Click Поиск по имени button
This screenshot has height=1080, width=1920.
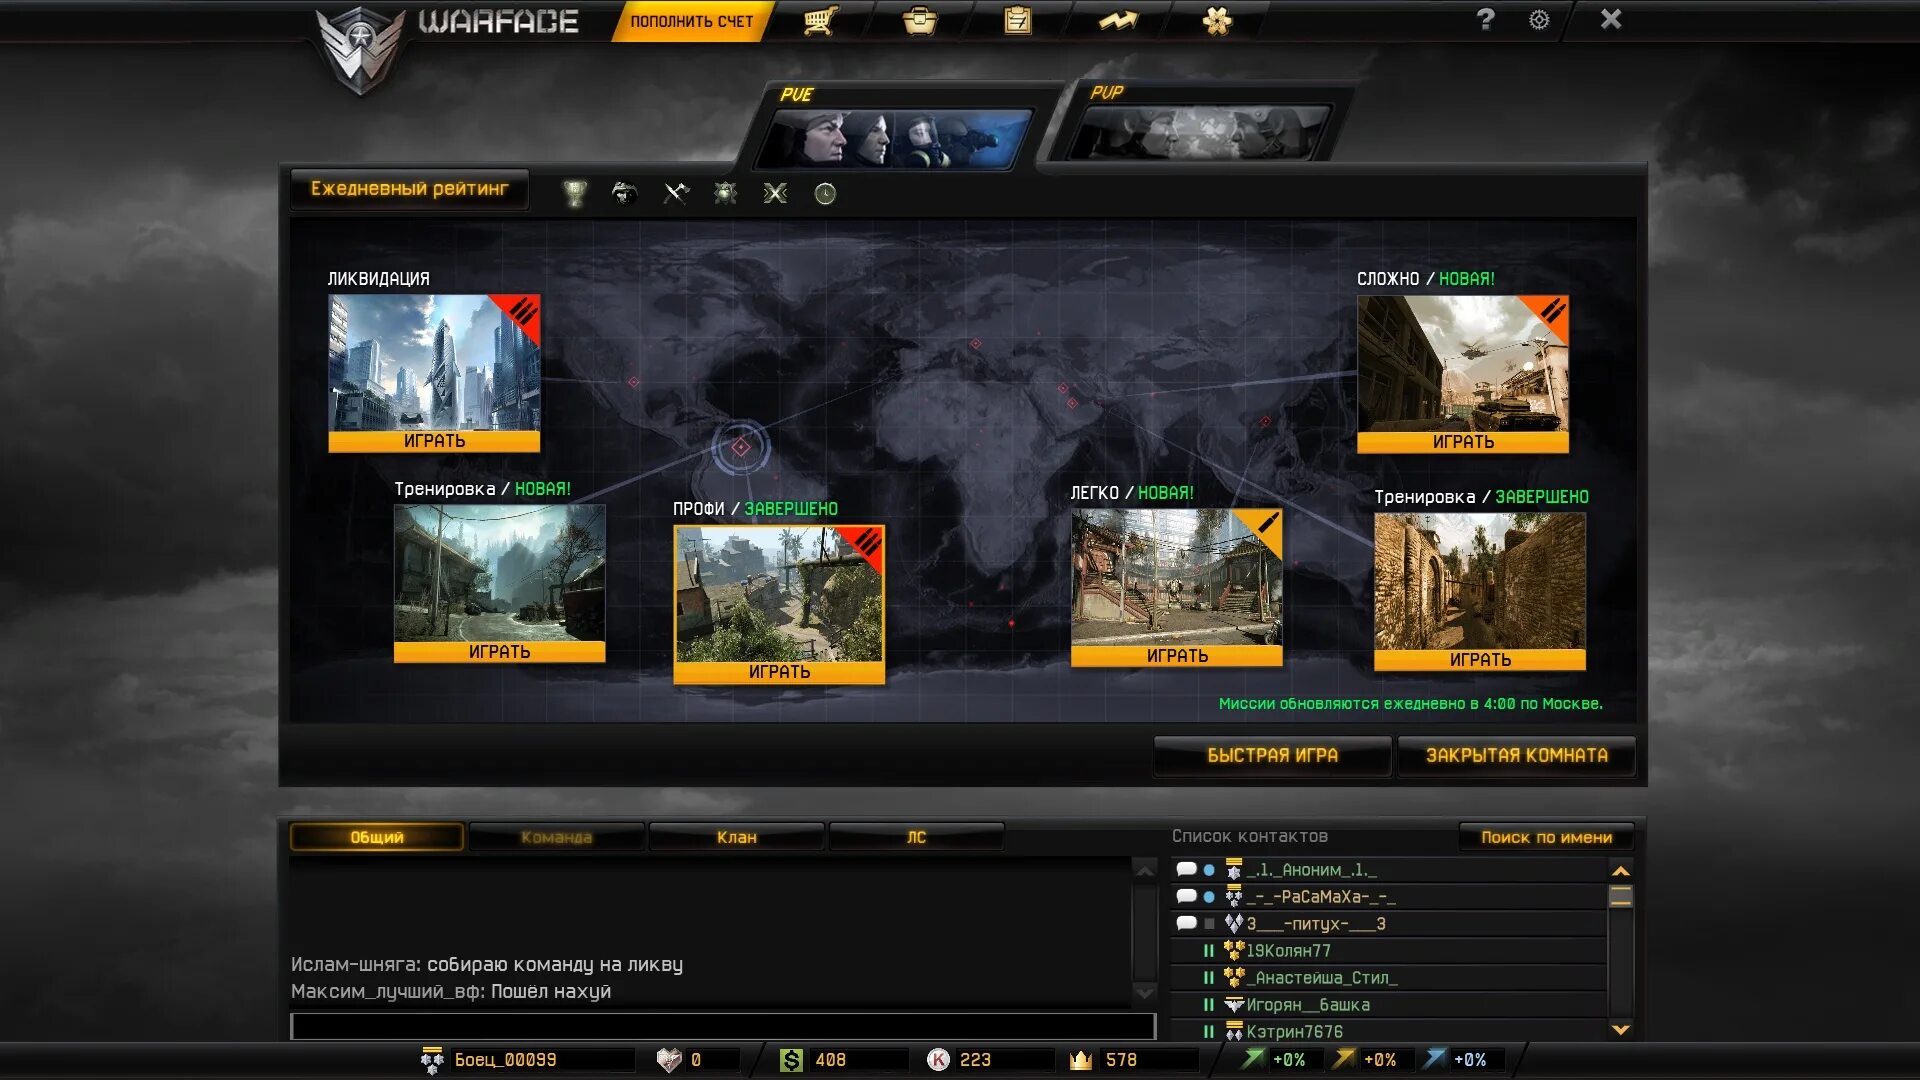coord(1546,837)
